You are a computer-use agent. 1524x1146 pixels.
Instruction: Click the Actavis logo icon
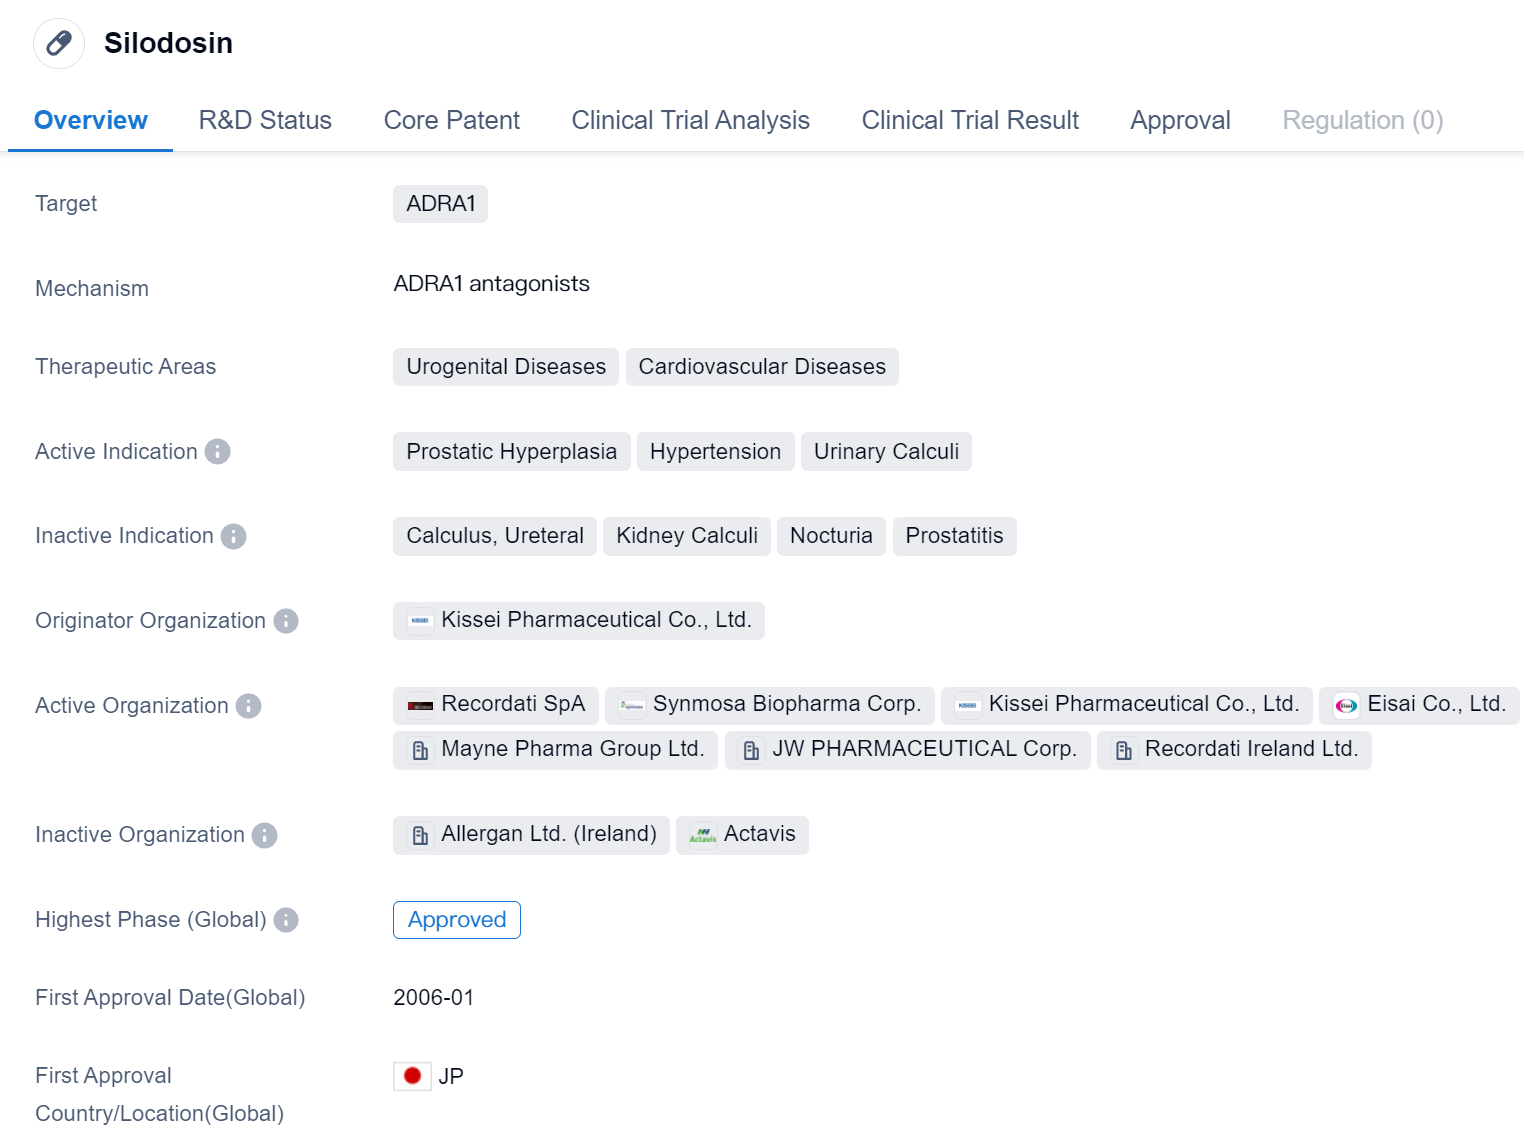703,835
